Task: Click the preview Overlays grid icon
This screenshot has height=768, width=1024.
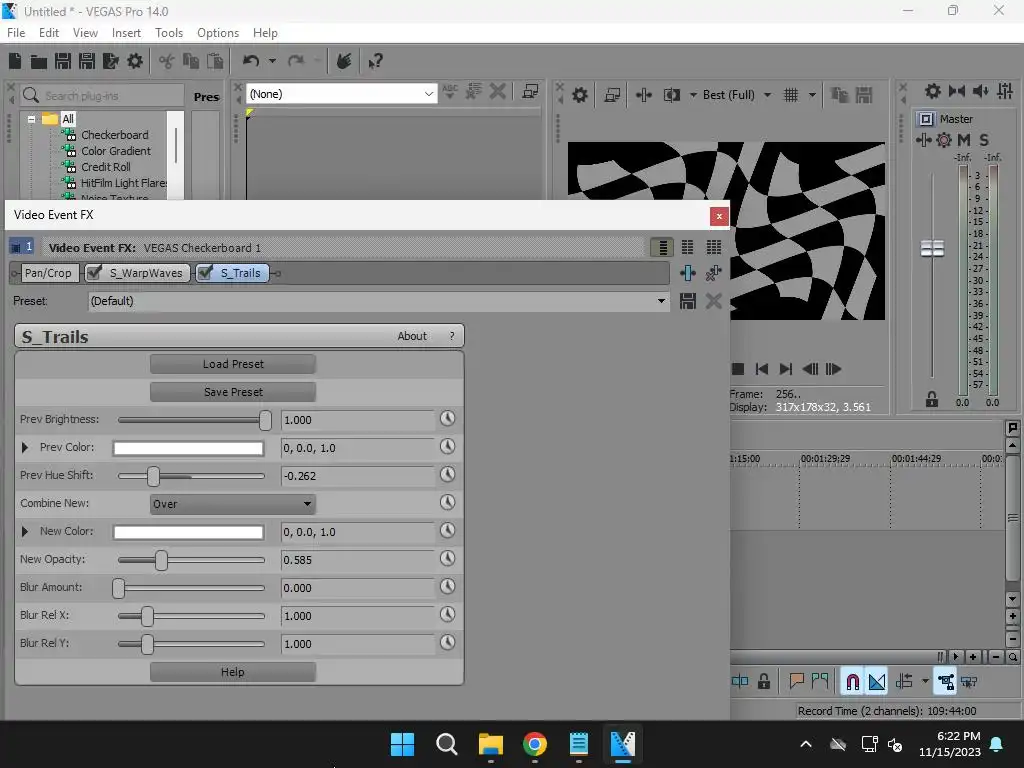Action: coord(791,95)
